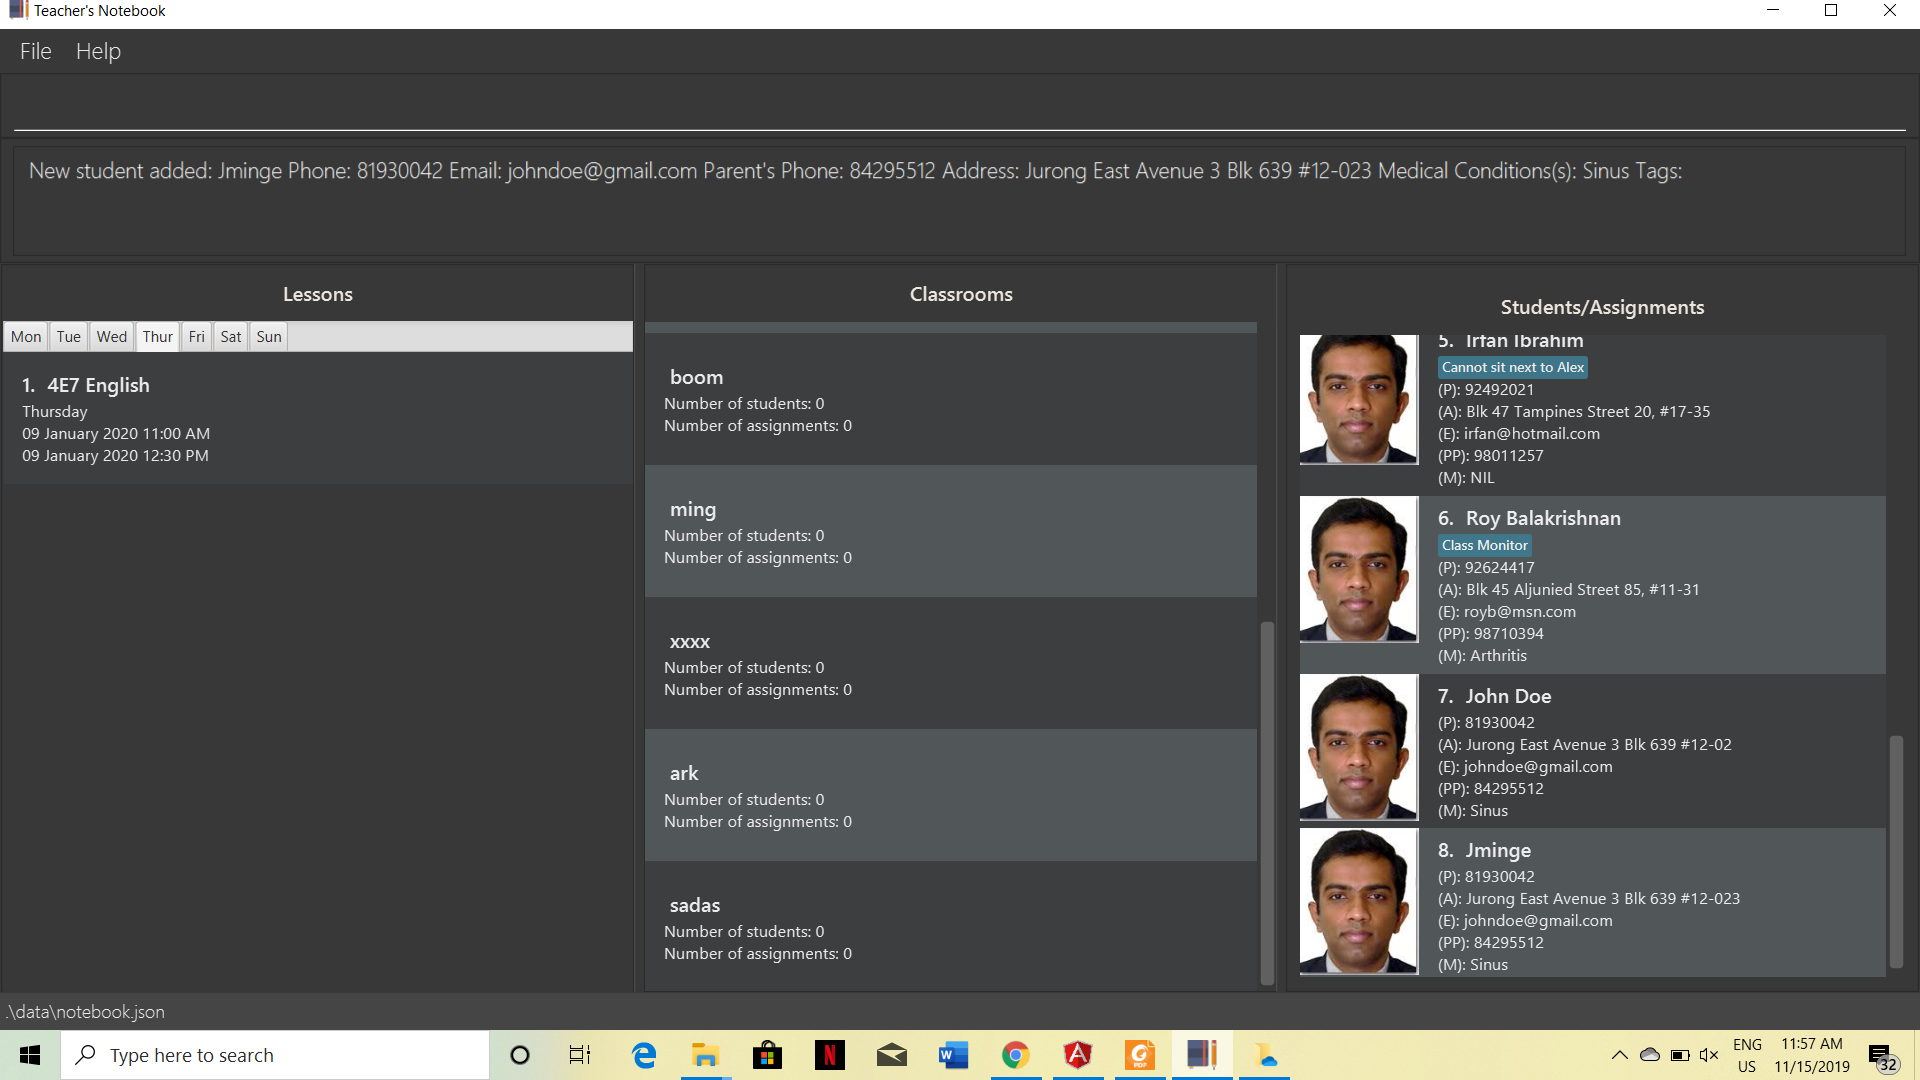Open the Help menu
Viewport: 1920px width, 1080px height.
[x=98, y=51]
